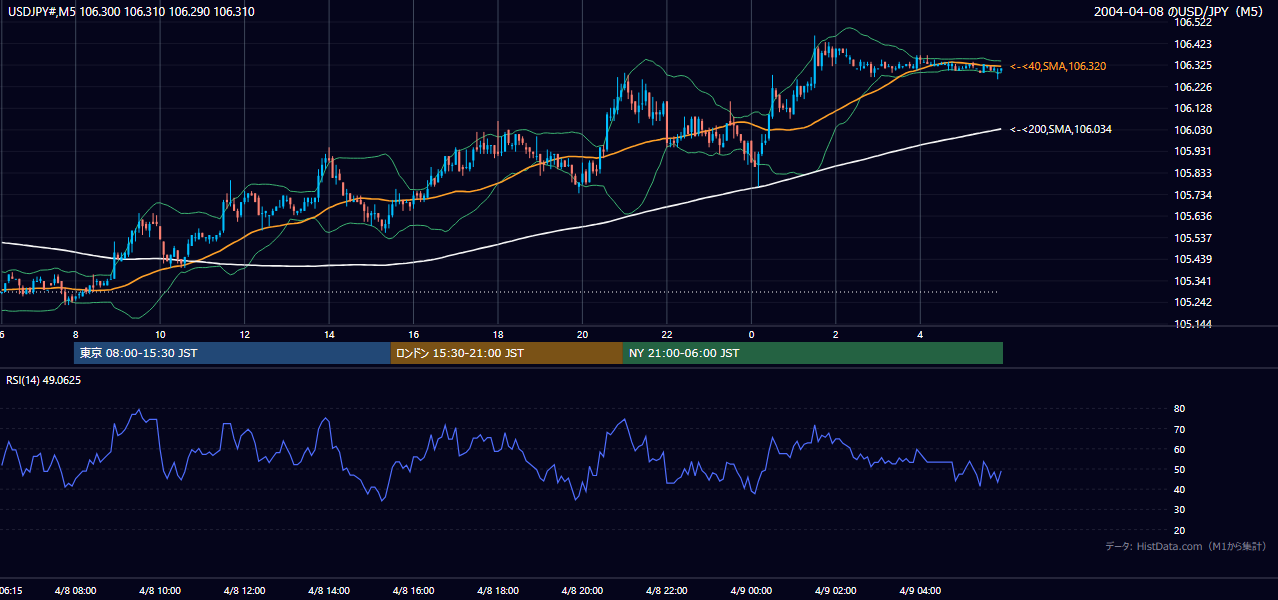Screen dimensions: 1278x600
Task: Click the 4/8 22:00 date label
Action: click(666, 591)
